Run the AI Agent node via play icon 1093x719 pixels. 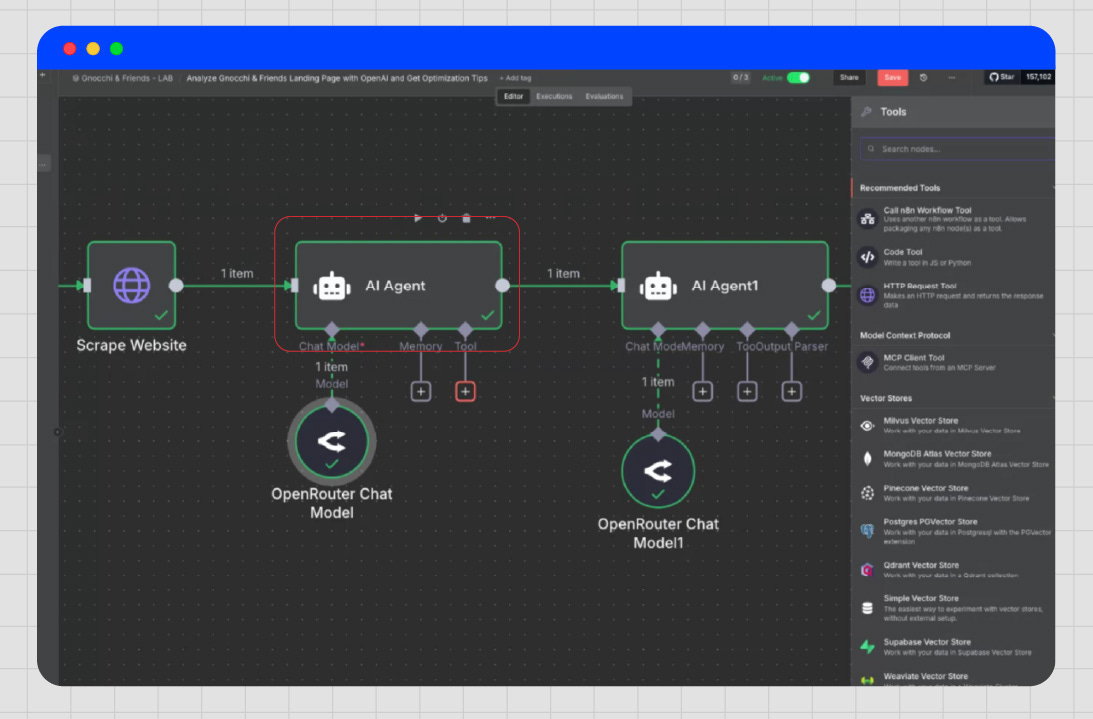click(418, 216)
